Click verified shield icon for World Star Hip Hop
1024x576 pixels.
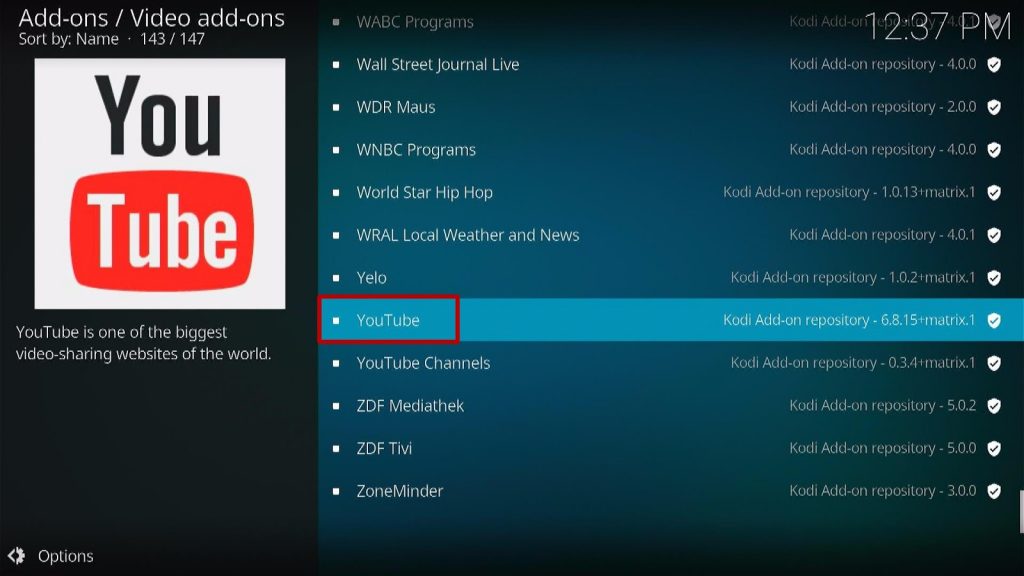pyautogui.click(x=994, y=193)
